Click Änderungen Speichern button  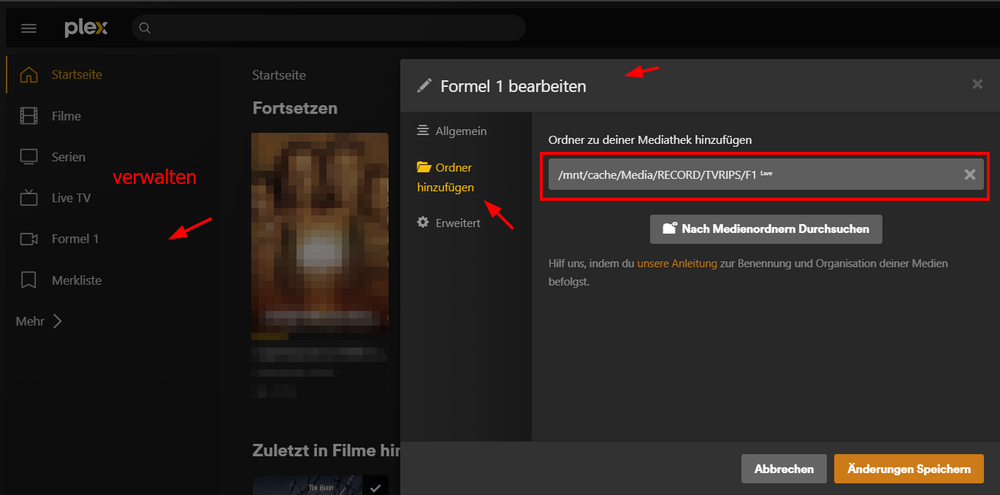(909, 469)
